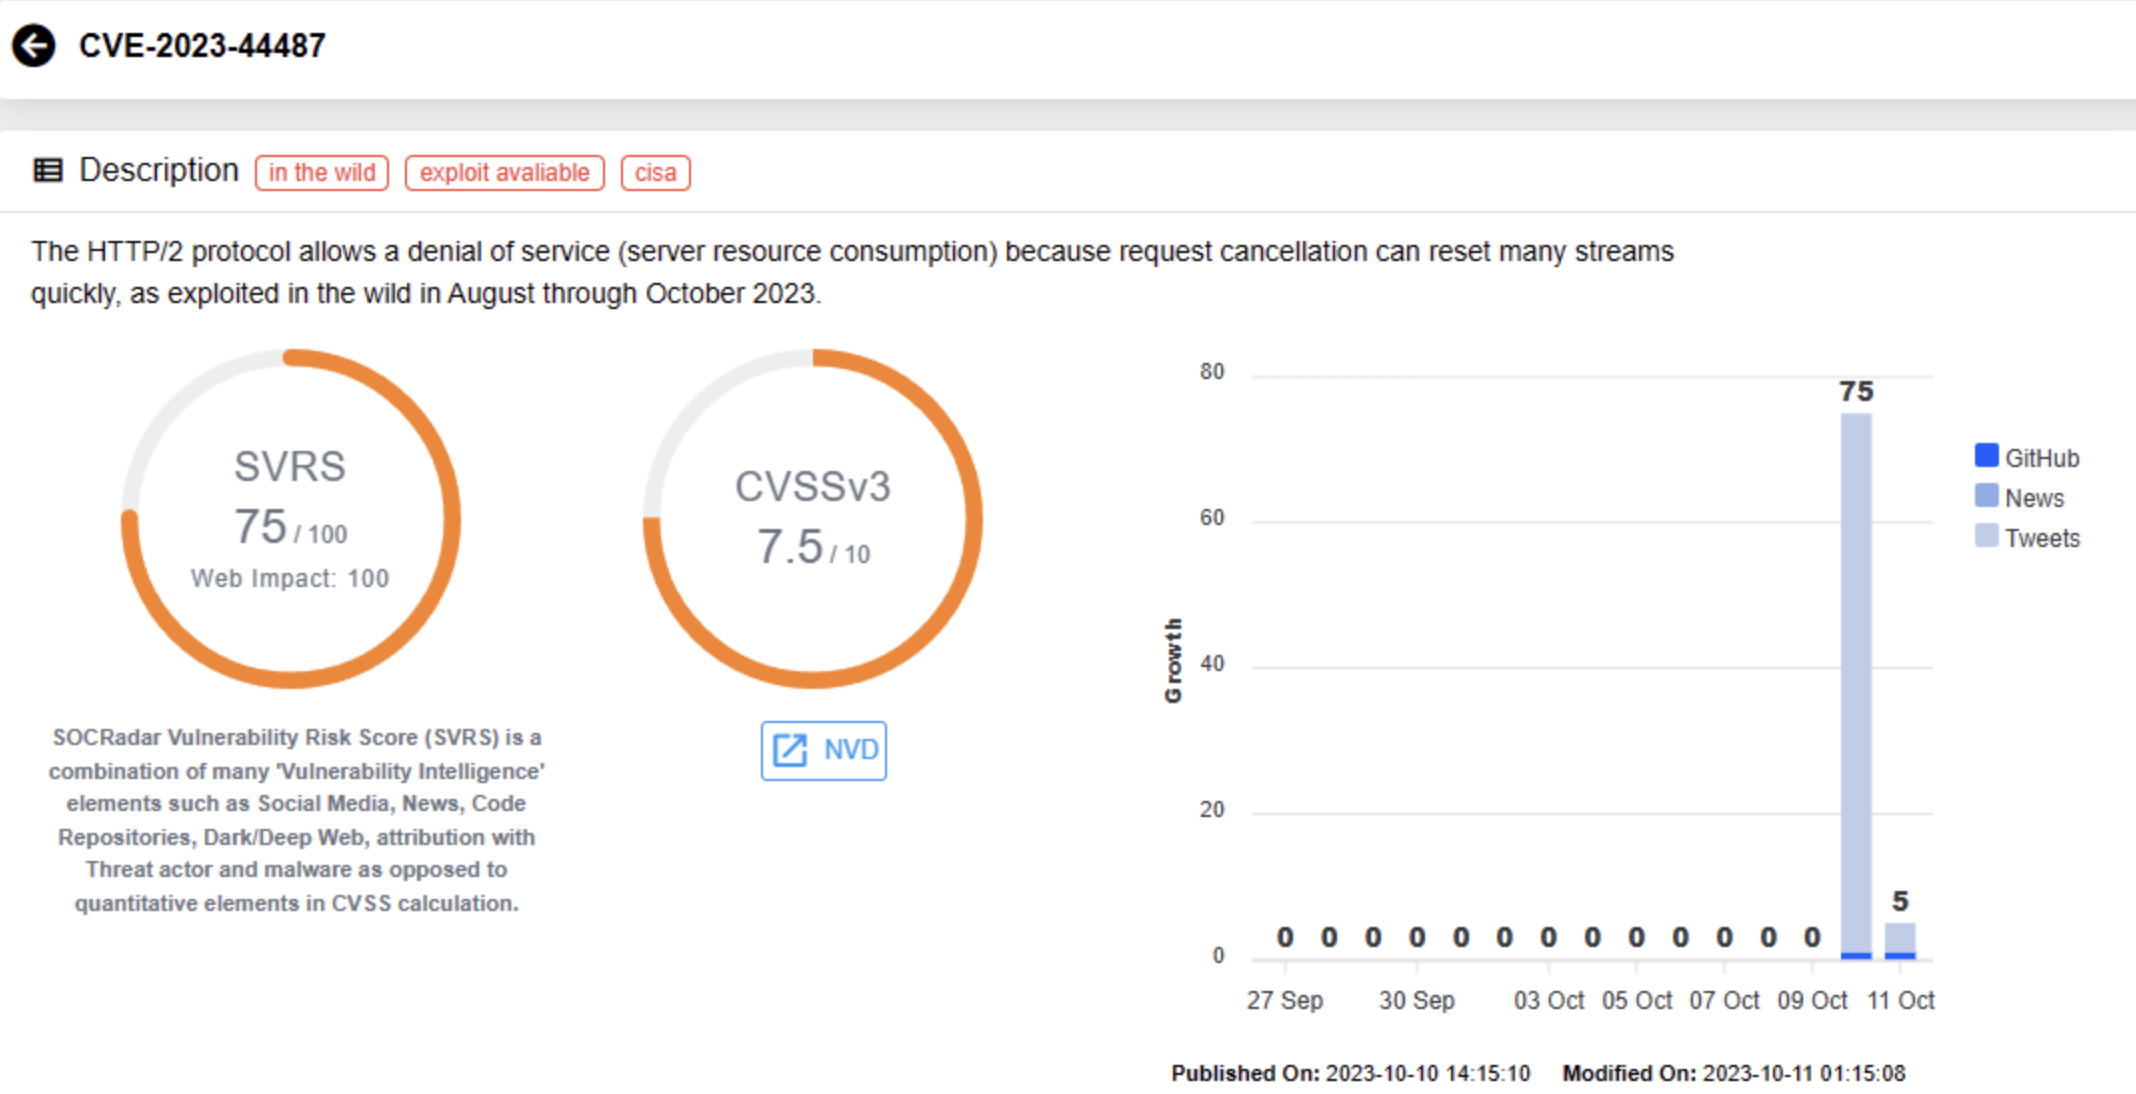2136x1094 pixels.
Task: Click the CVSSv3 score gauge
Action: click(812, 518)
